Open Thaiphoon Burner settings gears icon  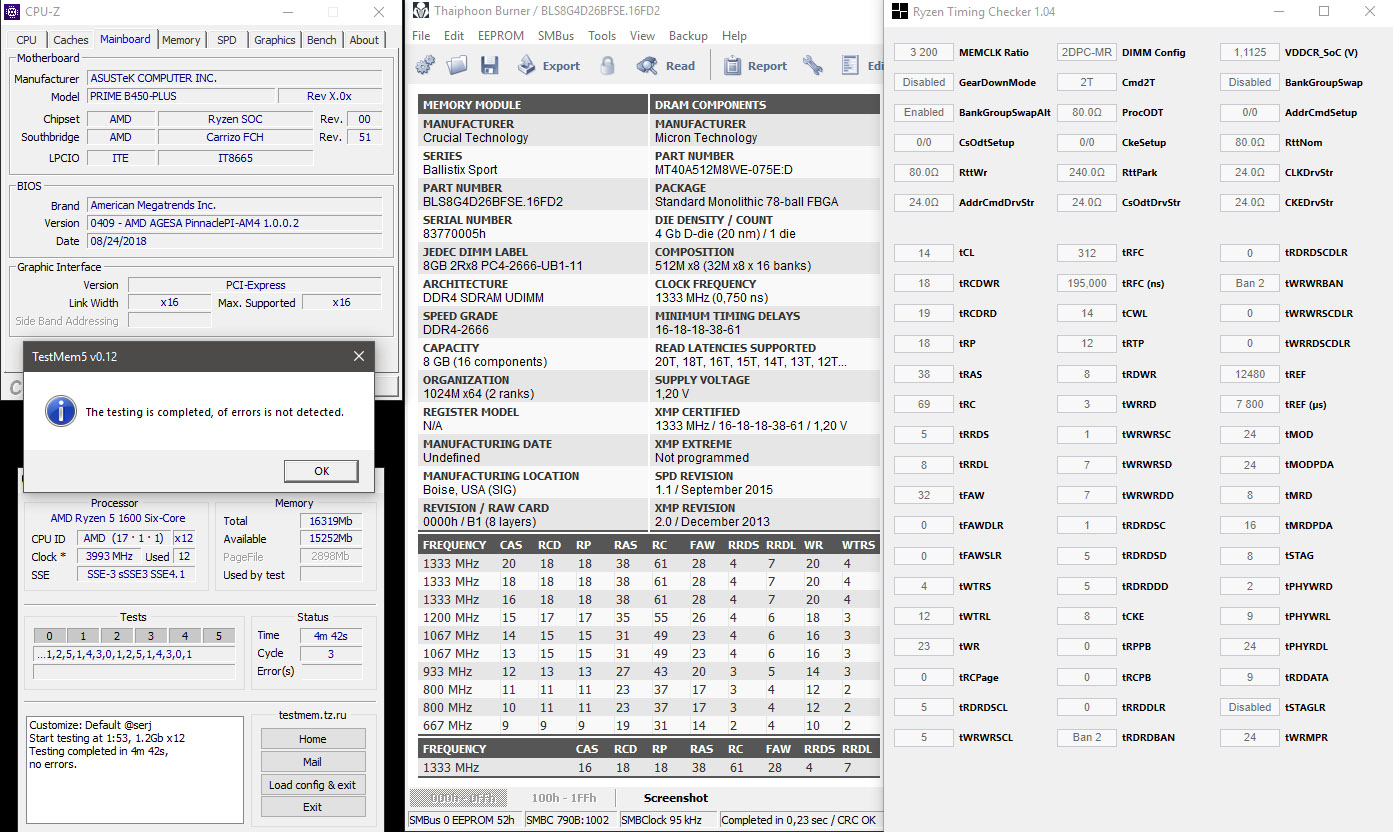coord(425,66)
